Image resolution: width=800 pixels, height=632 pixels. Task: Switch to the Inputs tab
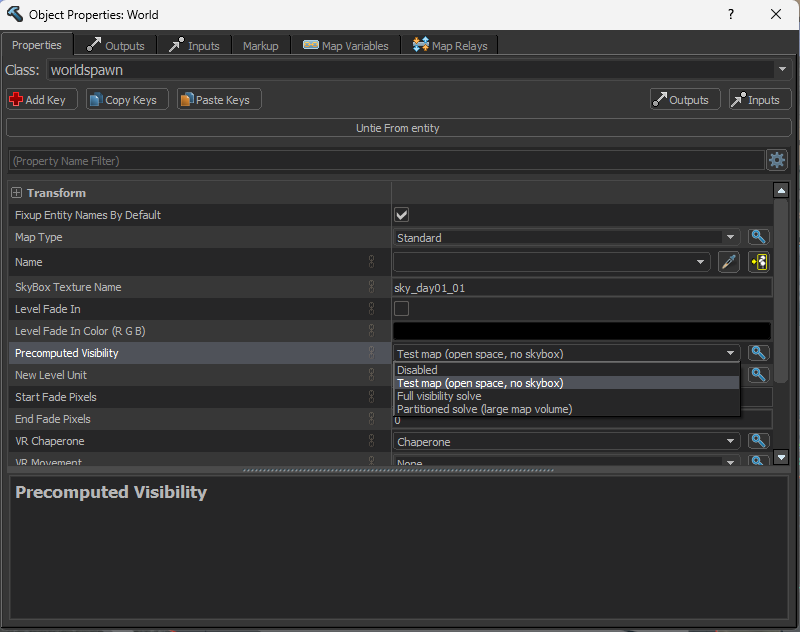tap(194, 45)
